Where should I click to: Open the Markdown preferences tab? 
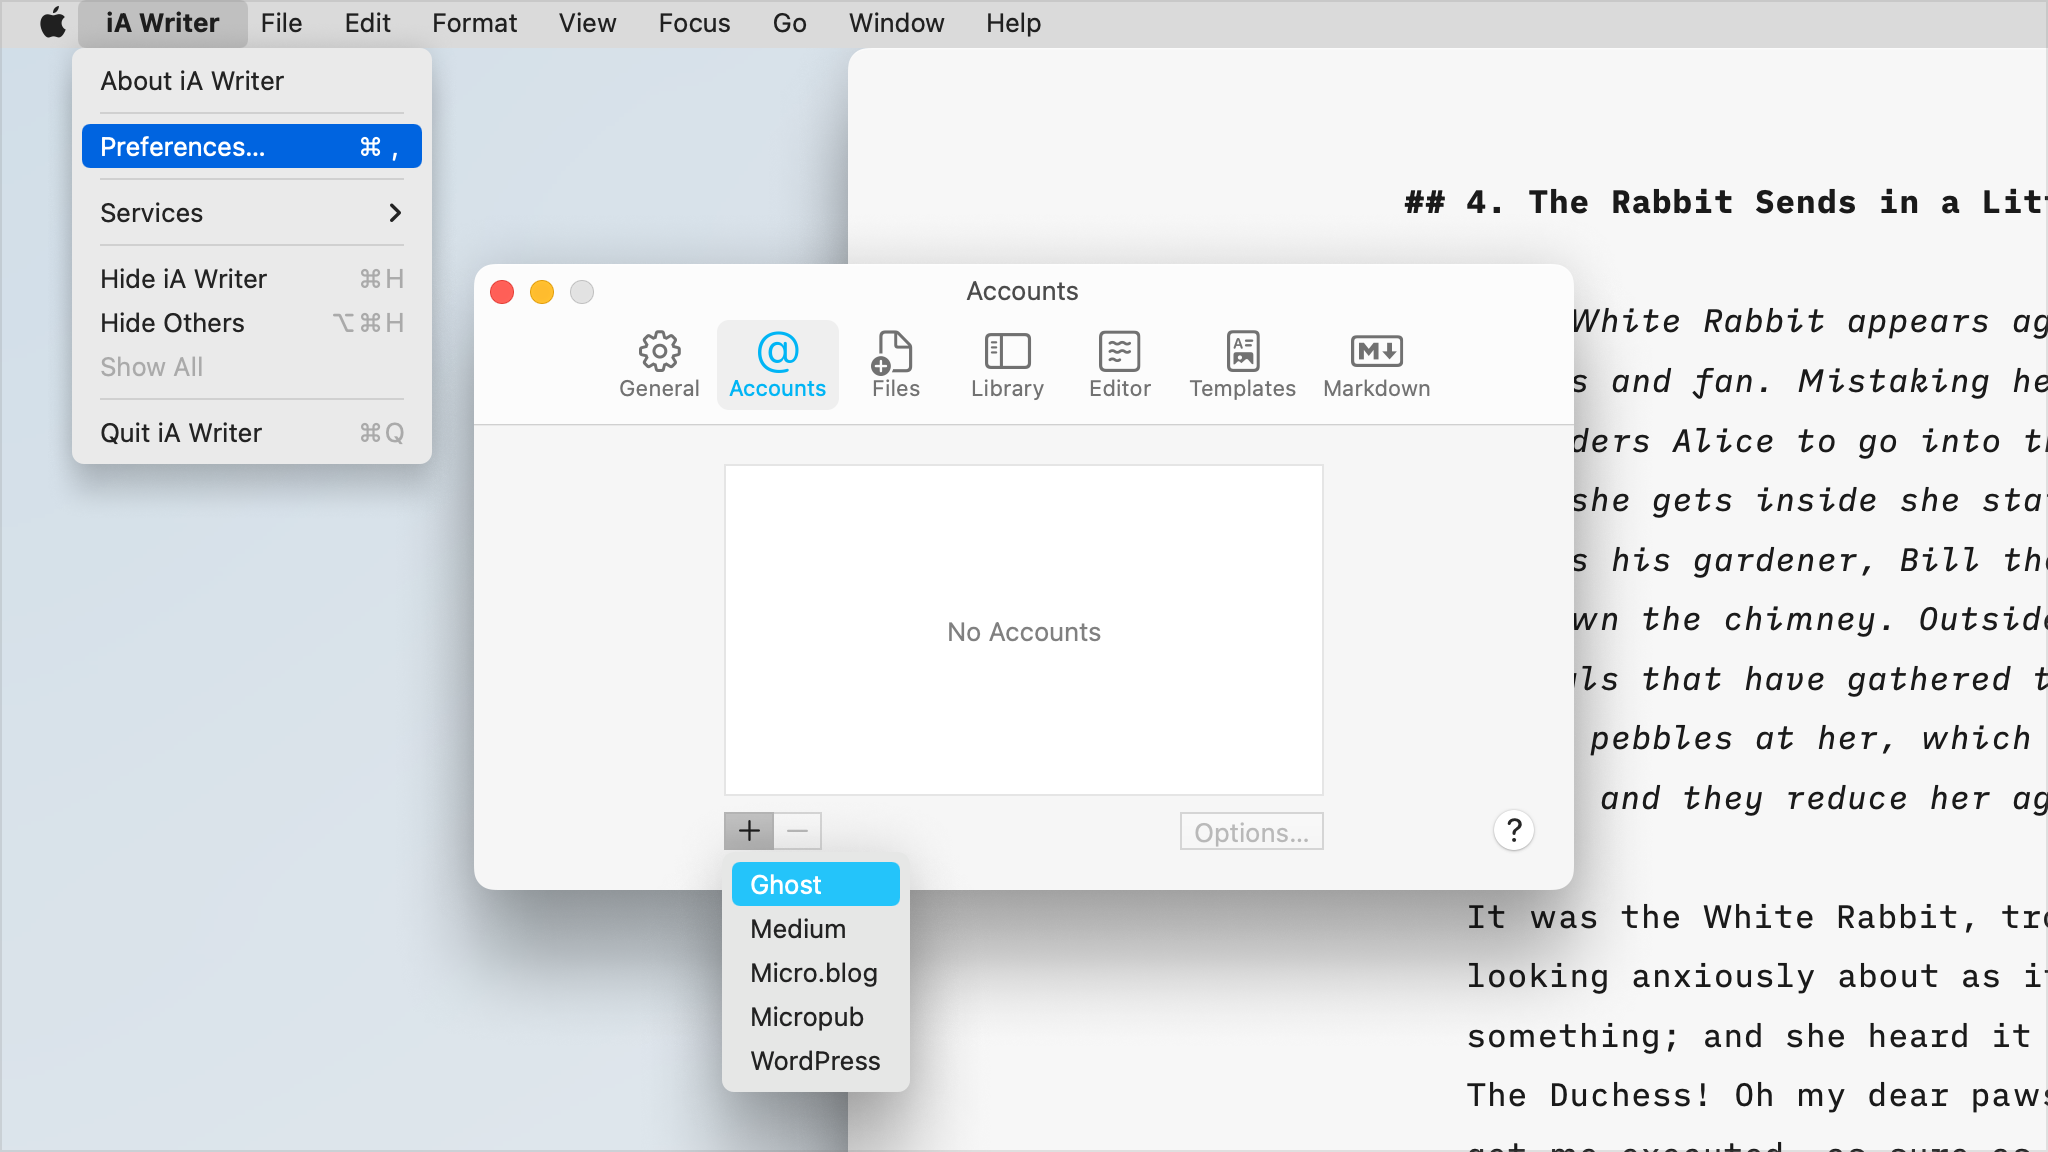pyautogui.click(x=1376, y=365)
